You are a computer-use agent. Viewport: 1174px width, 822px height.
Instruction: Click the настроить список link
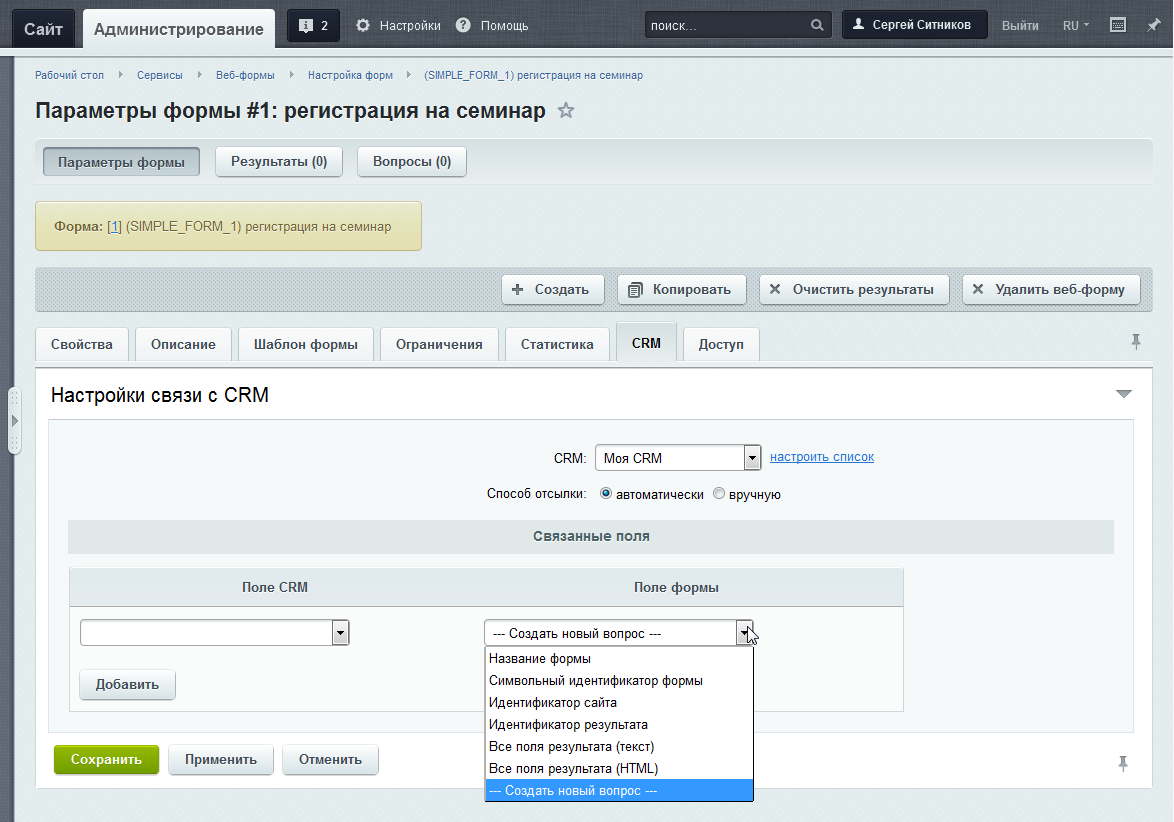pos(821,457)
